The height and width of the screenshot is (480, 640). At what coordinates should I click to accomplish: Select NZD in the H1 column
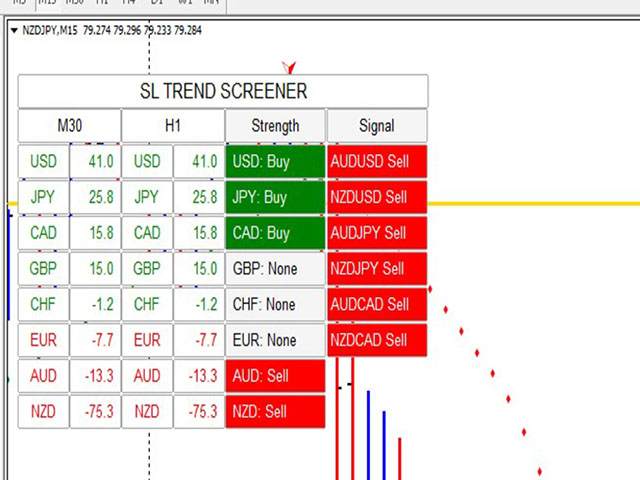(x=147, y=411)
